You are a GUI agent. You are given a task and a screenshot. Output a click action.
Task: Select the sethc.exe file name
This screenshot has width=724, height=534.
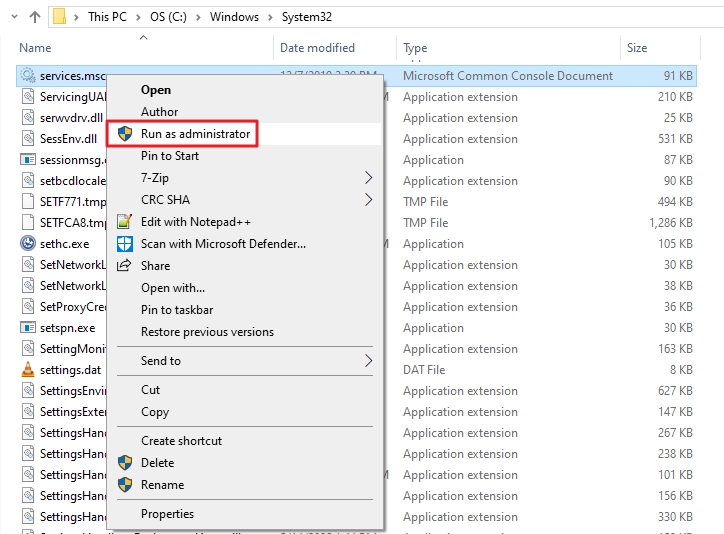pos(65,244)
